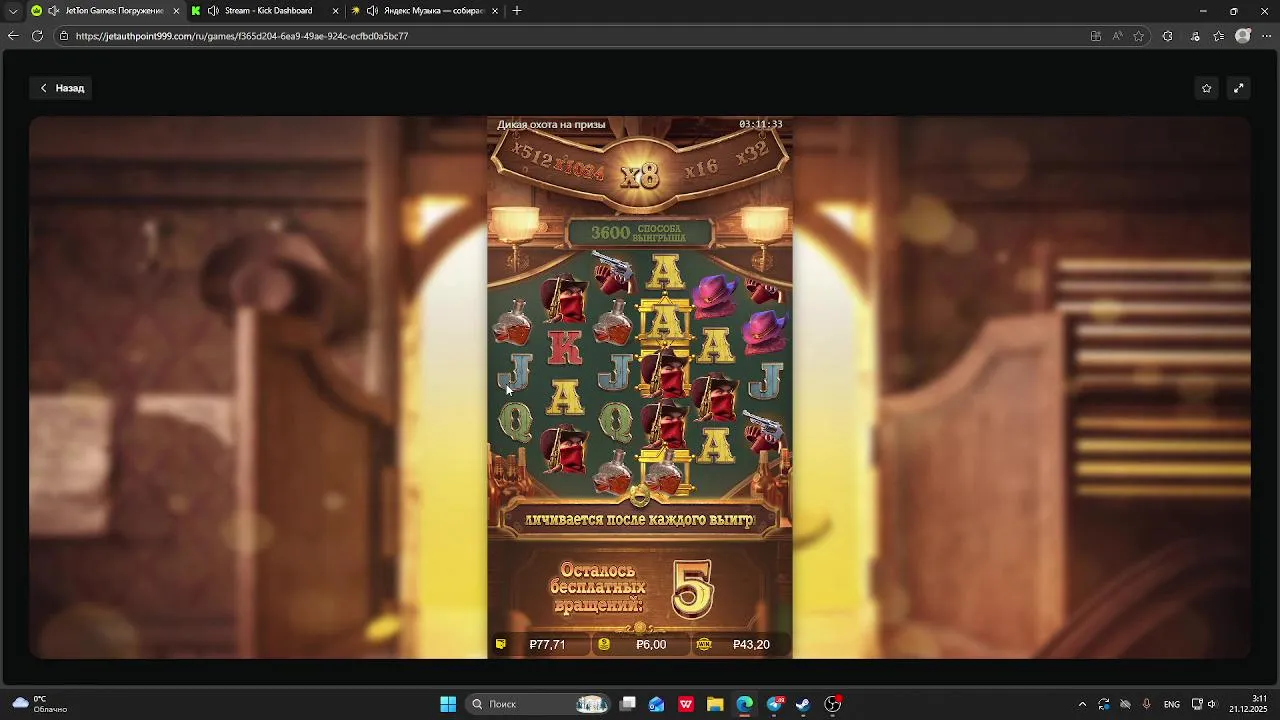1280x720 pixels.
Task: Open browser extensions menu
Action: [x=1167, y=36]
